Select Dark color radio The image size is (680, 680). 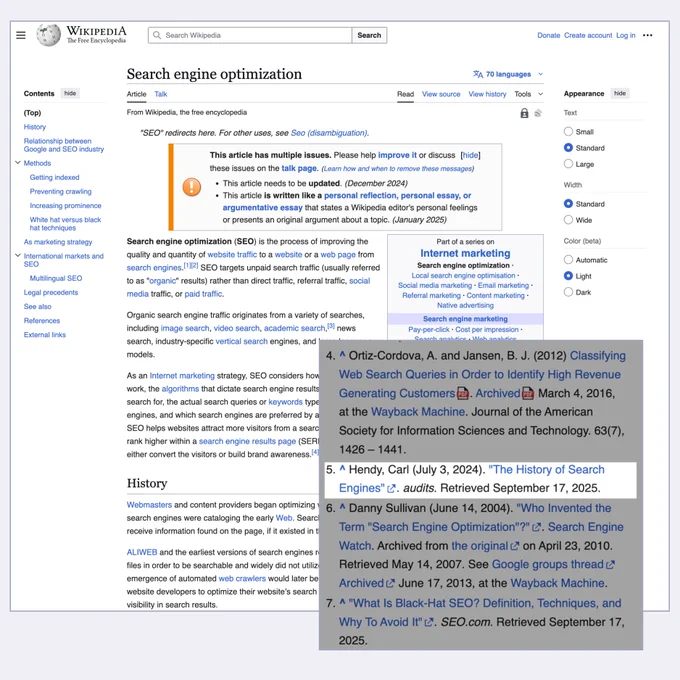[x=568, y=292]
